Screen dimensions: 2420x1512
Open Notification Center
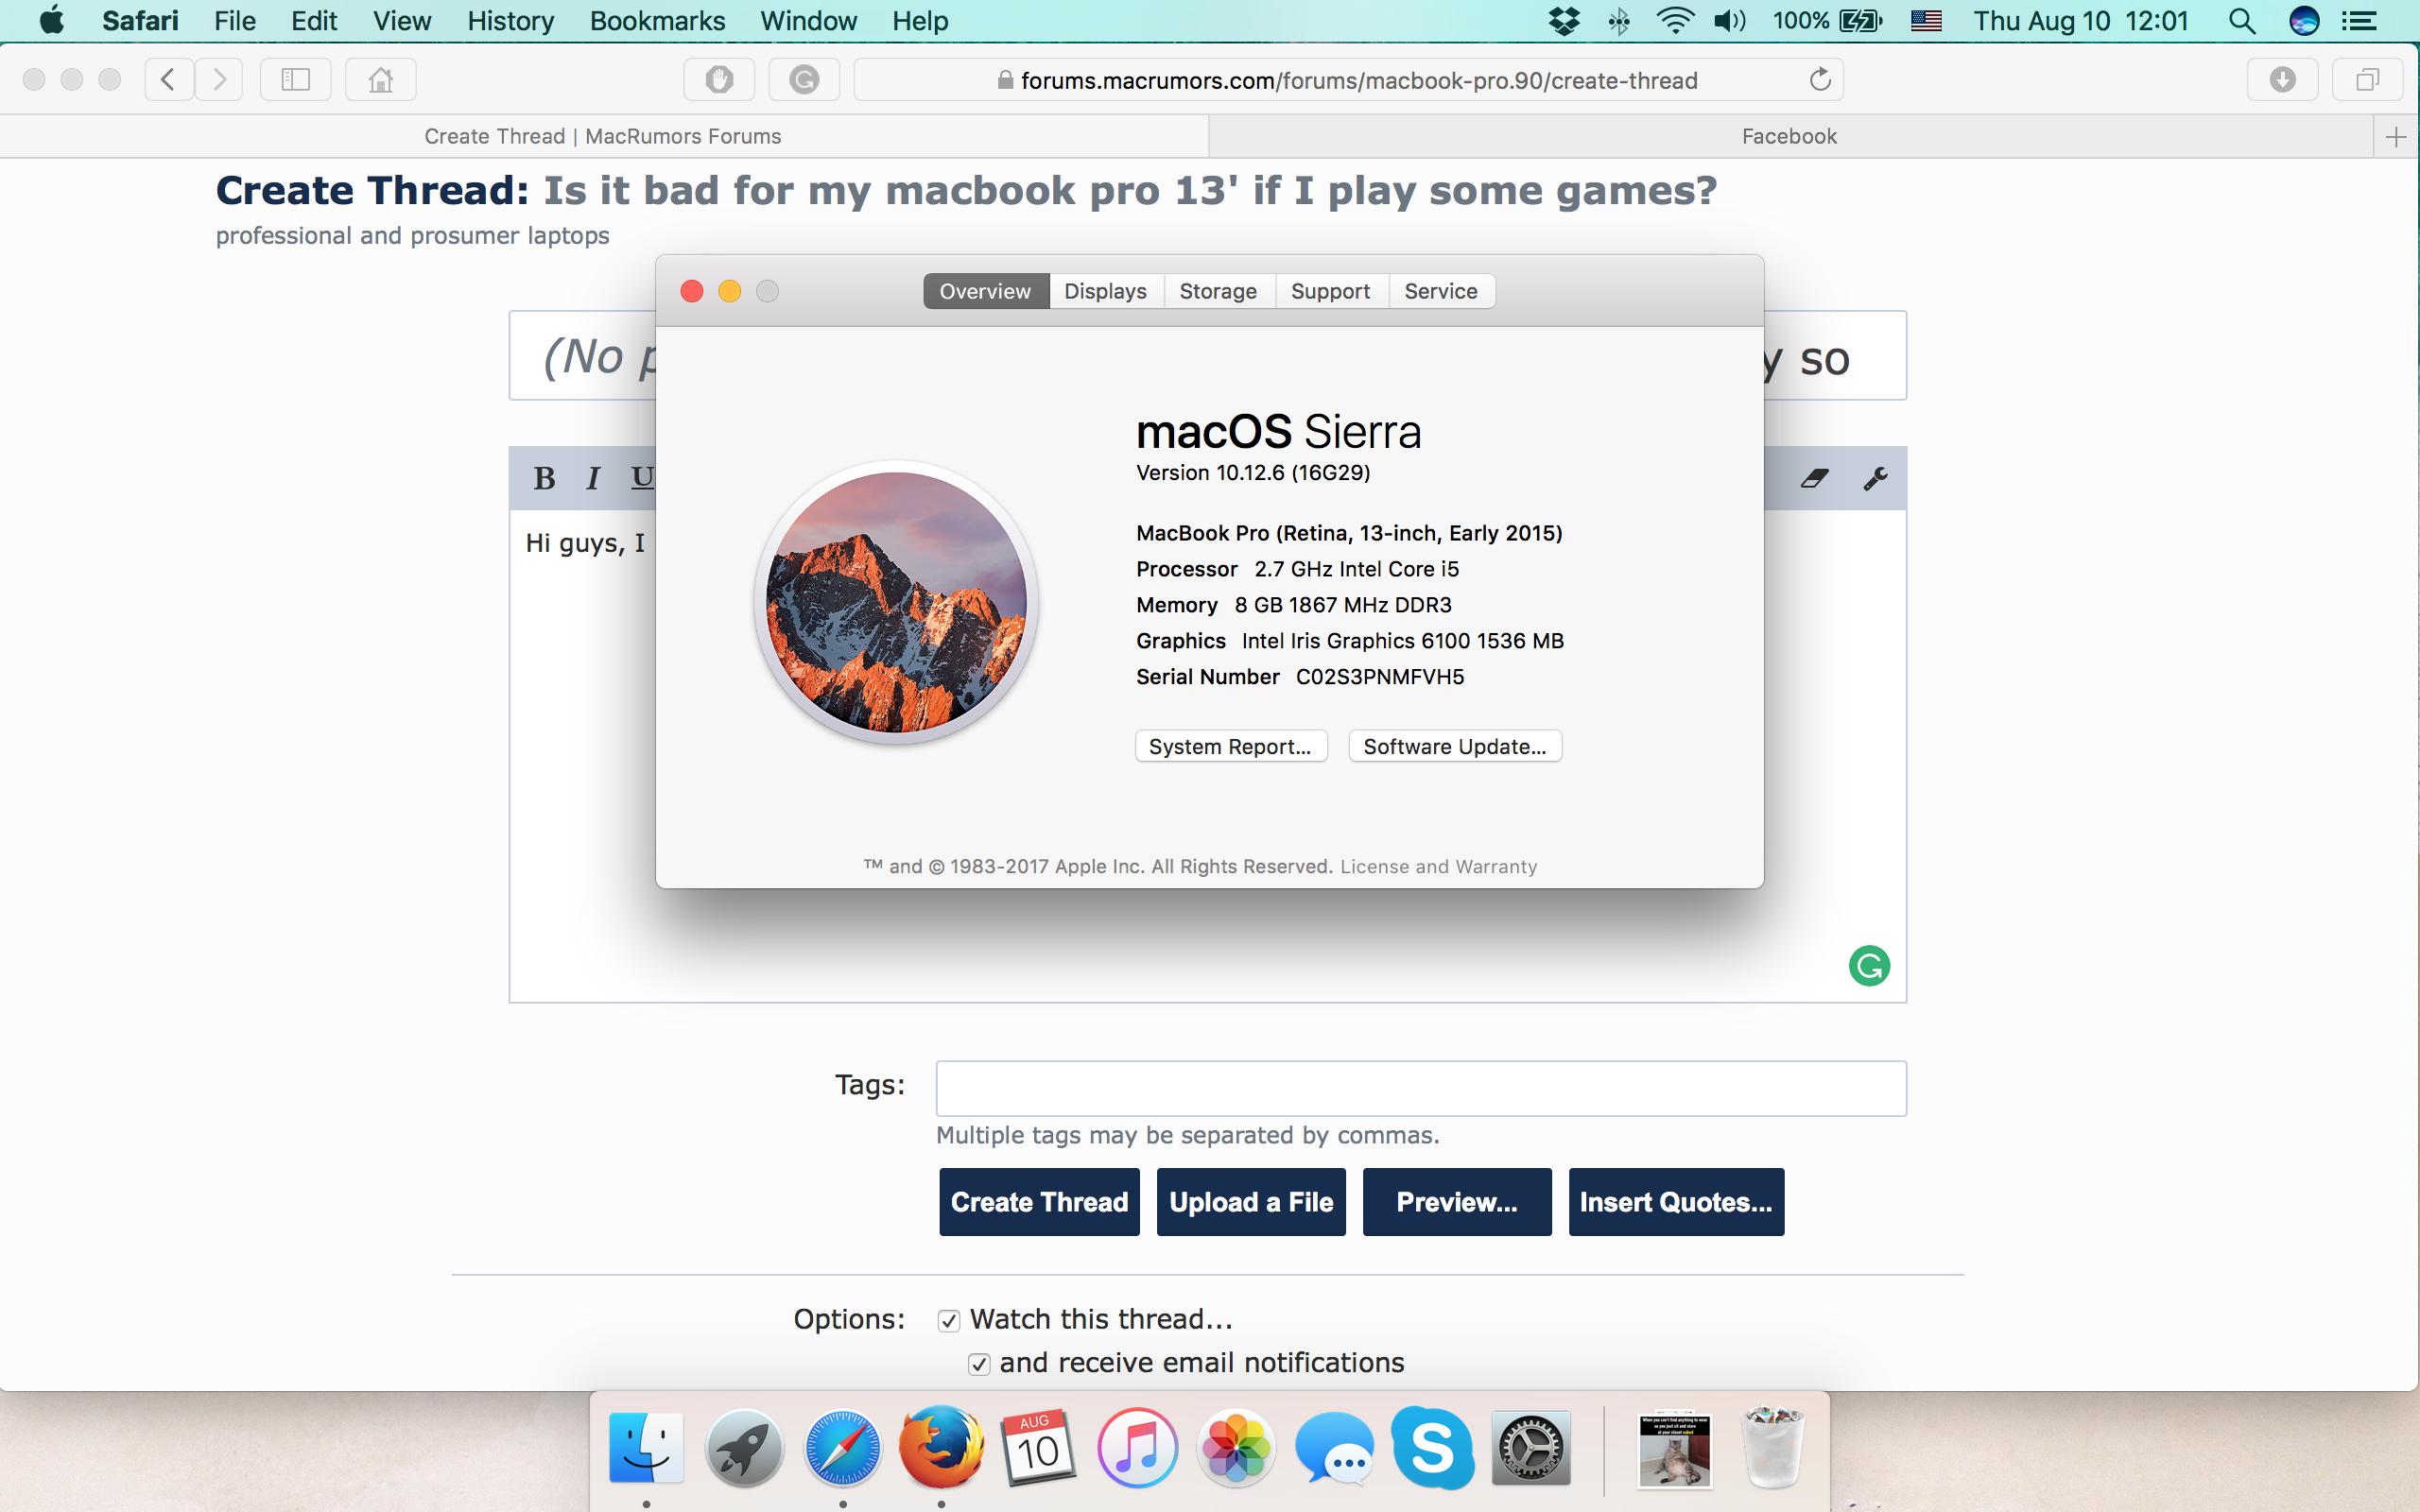(x=2360, y=21)
